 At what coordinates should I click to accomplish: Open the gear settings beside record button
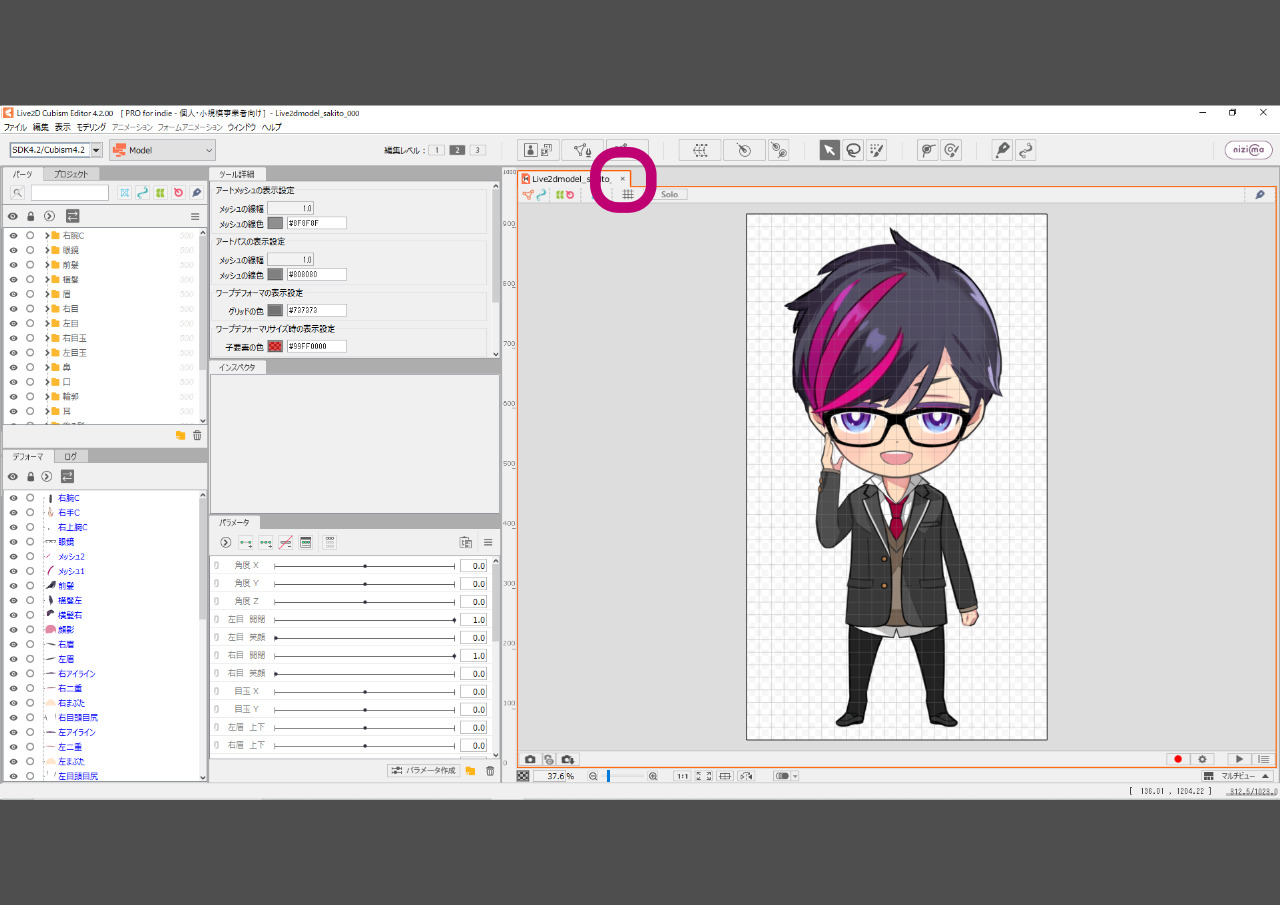click(x=1203, y=759)
